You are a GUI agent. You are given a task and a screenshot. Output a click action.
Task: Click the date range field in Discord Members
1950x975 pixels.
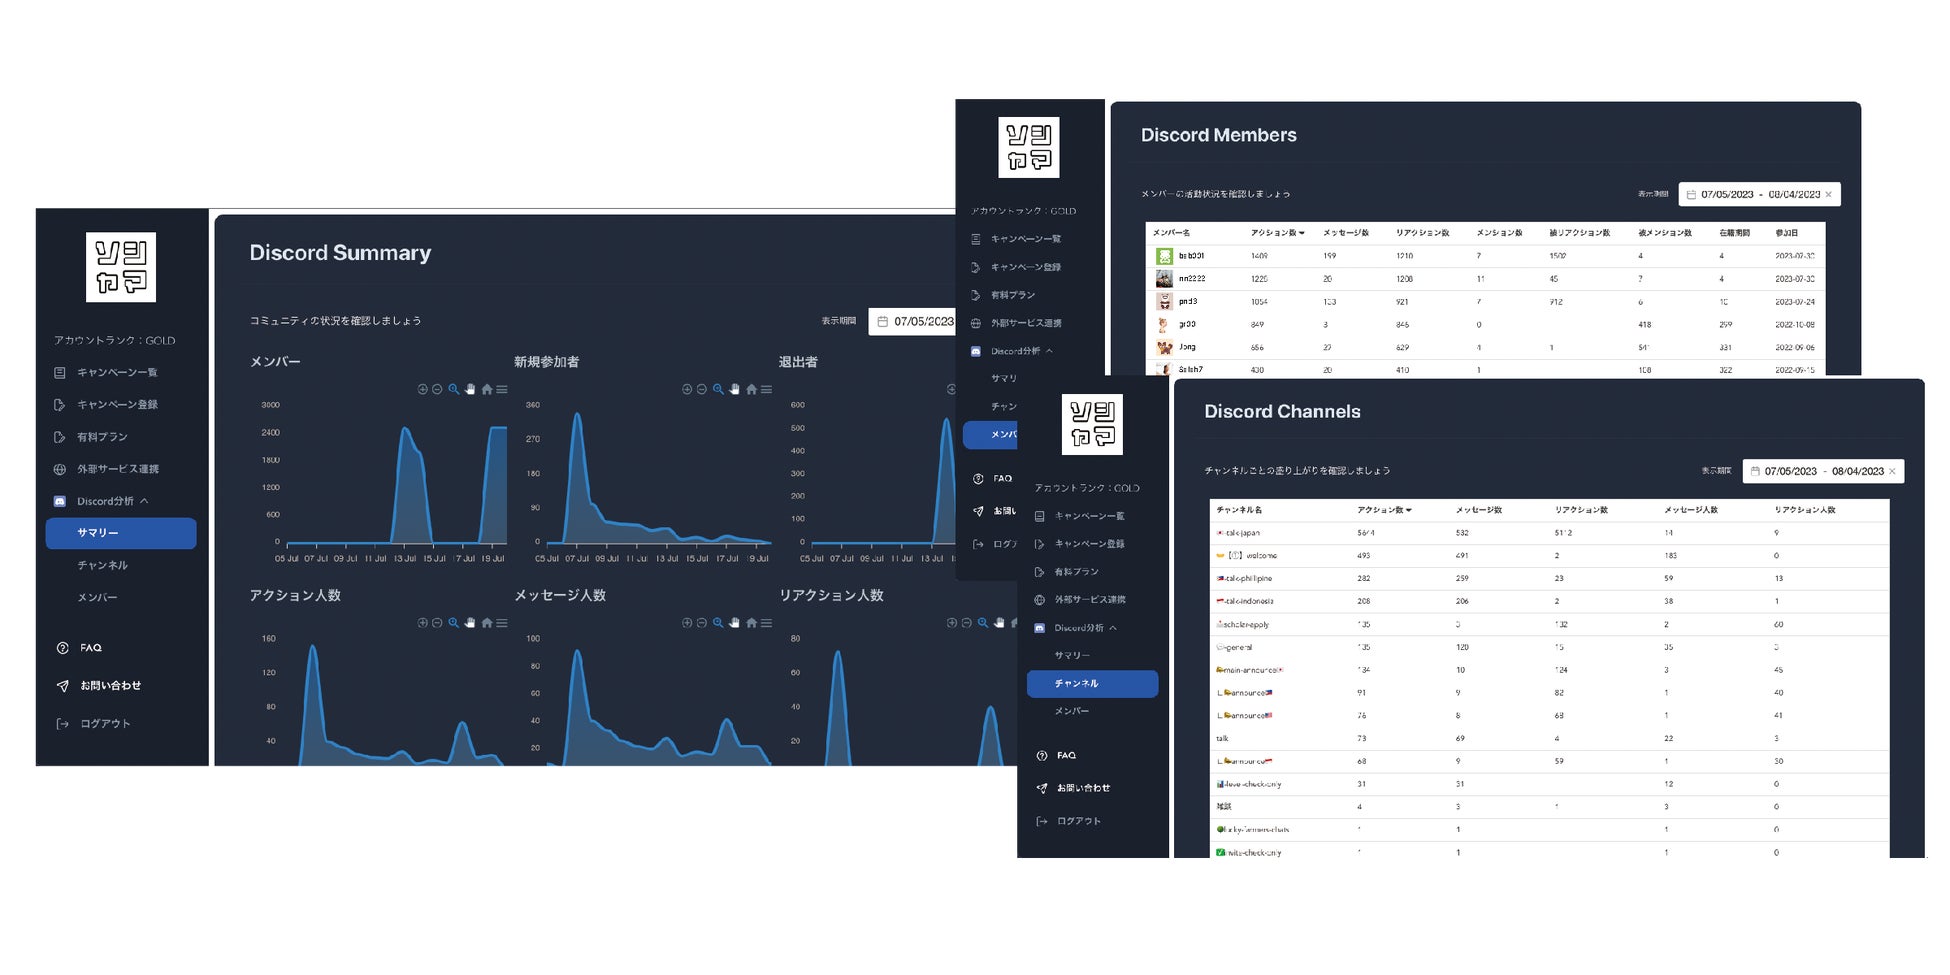tap(1759, 195)
